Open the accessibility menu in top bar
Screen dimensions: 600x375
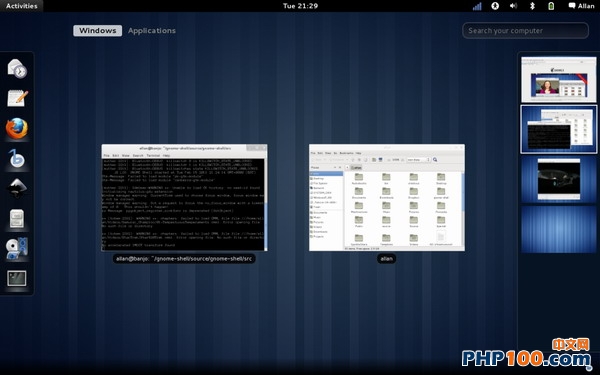[495, 6]
